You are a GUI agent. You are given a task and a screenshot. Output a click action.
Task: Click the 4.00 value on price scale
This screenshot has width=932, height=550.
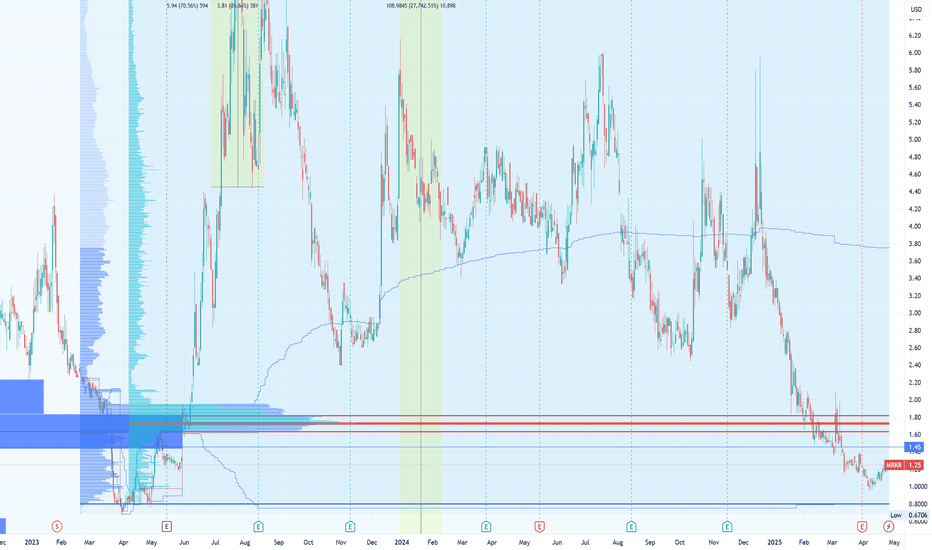pyautogui.click(x=914, y=227)
